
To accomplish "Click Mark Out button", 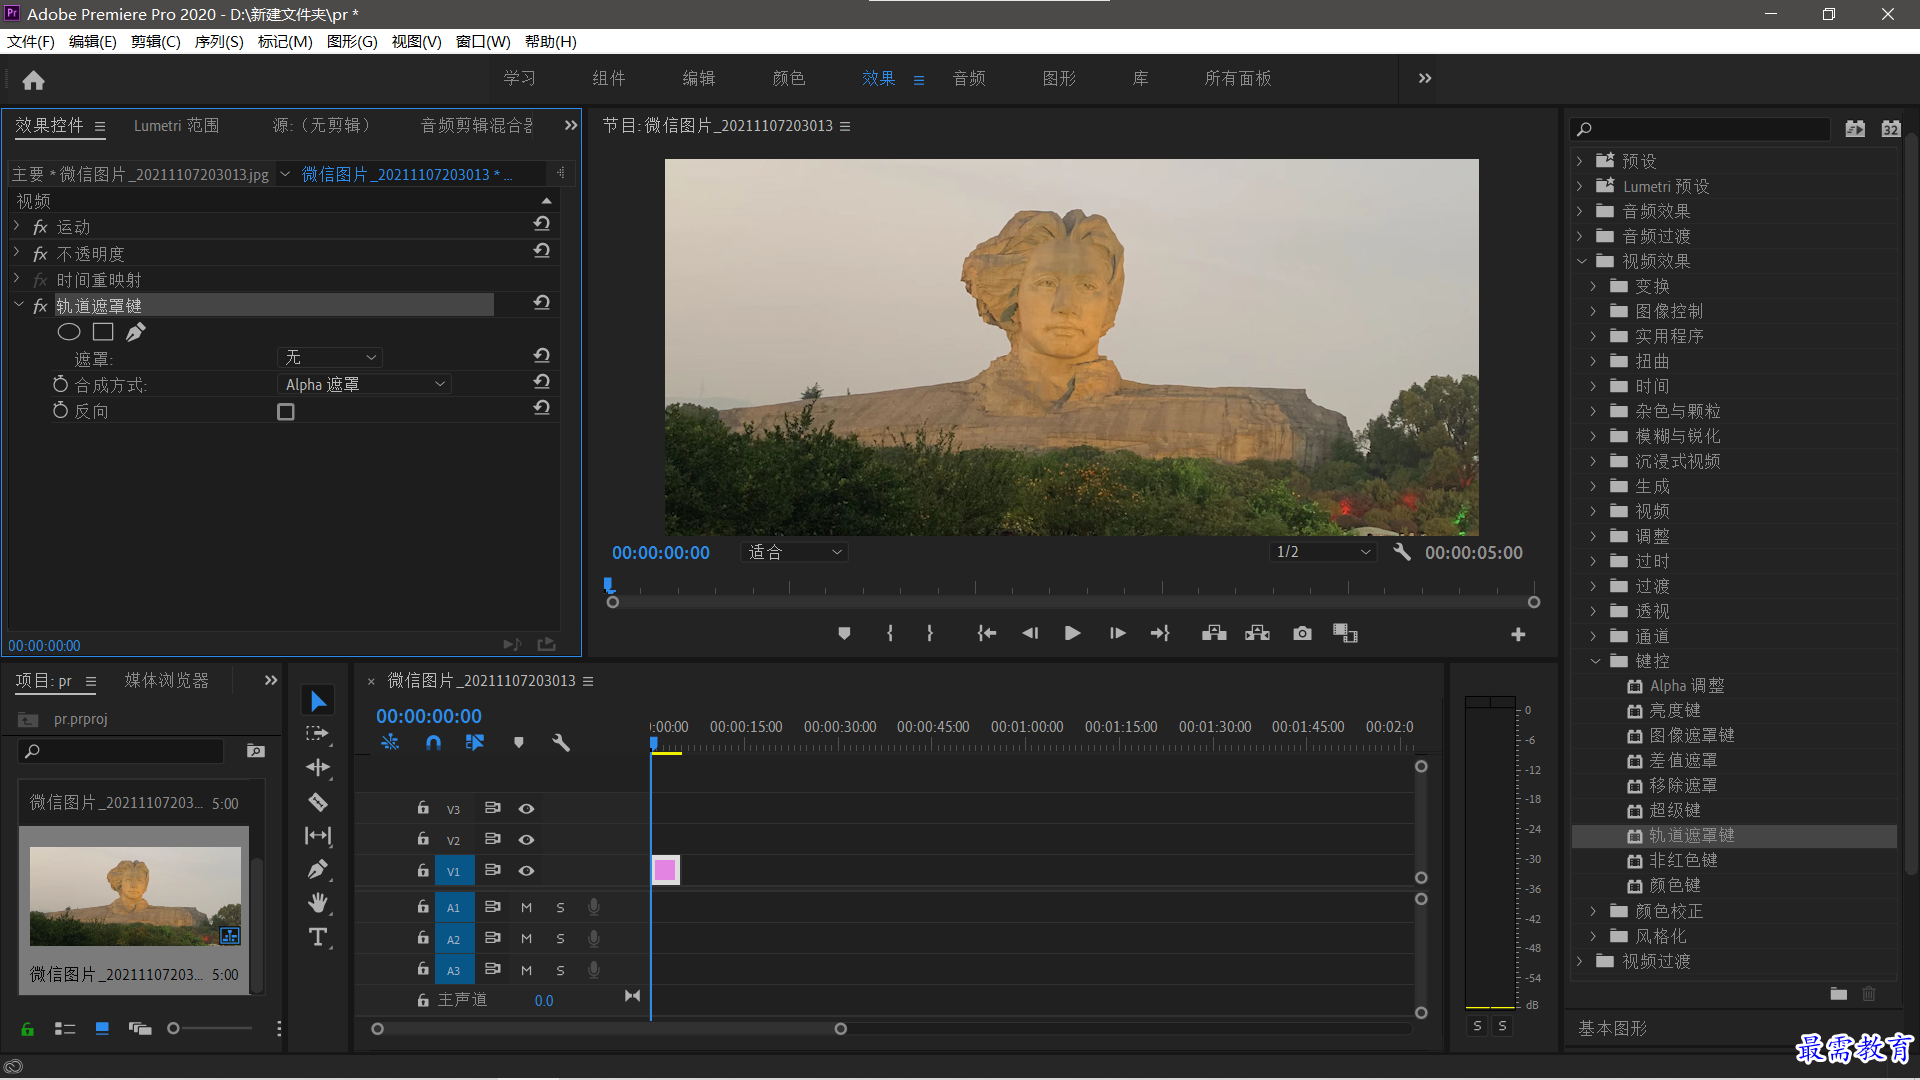I will [930, 634].
